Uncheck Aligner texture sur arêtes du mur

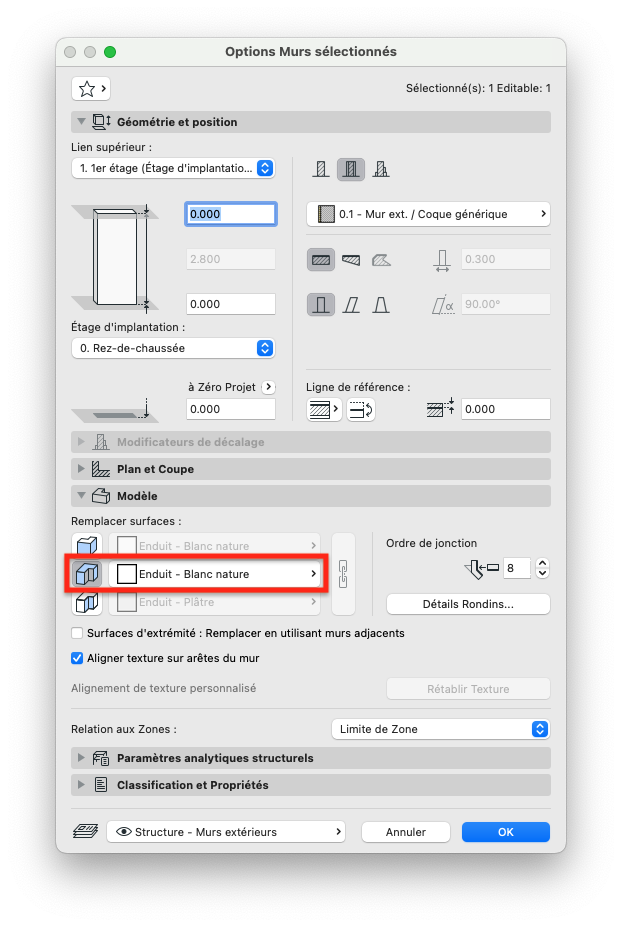coord(77,658)
